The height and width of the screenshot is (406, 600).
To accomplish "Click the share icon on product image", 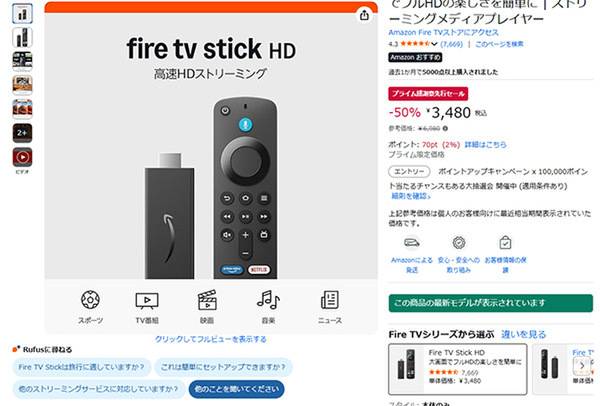I will pyautogui.click(x=364, y=15).
